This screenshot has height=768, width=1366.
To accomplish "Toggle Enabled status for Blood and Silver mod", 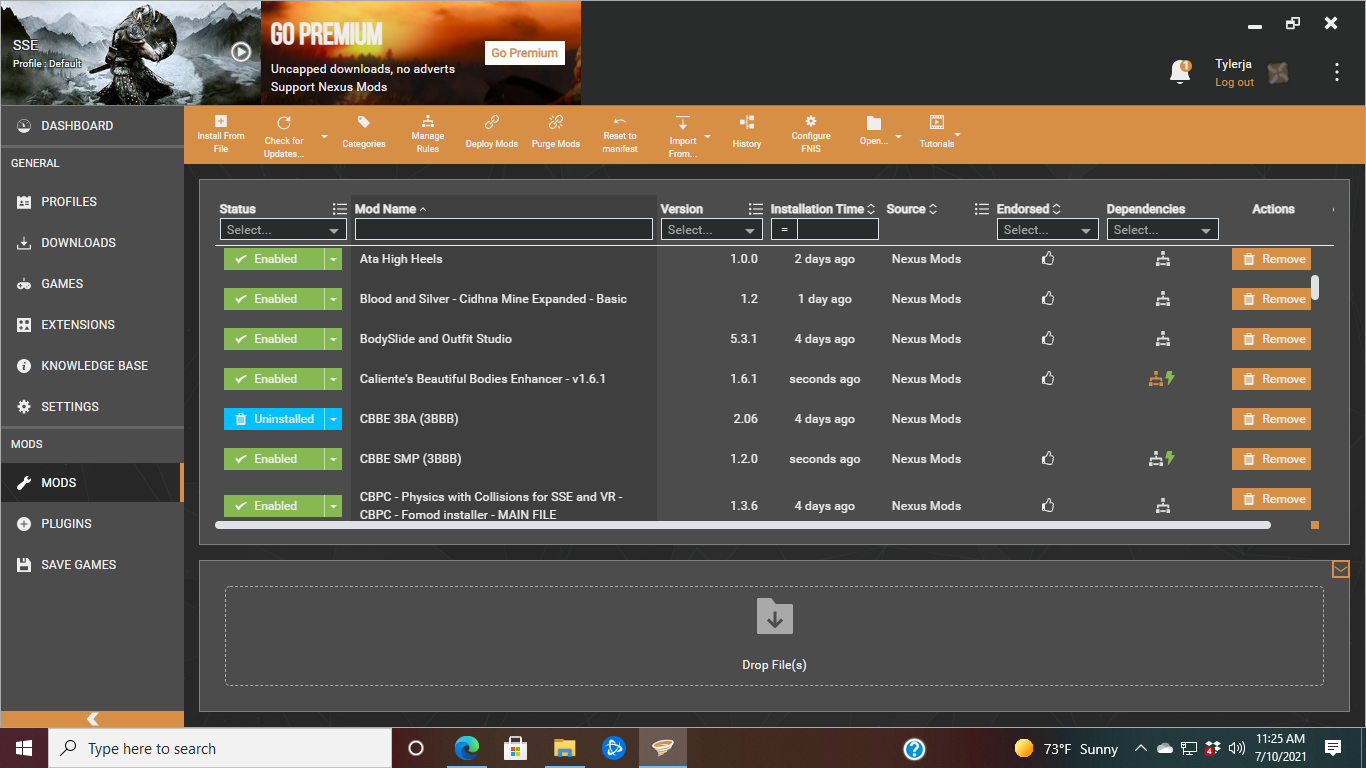I will click(x=274, y=299).
